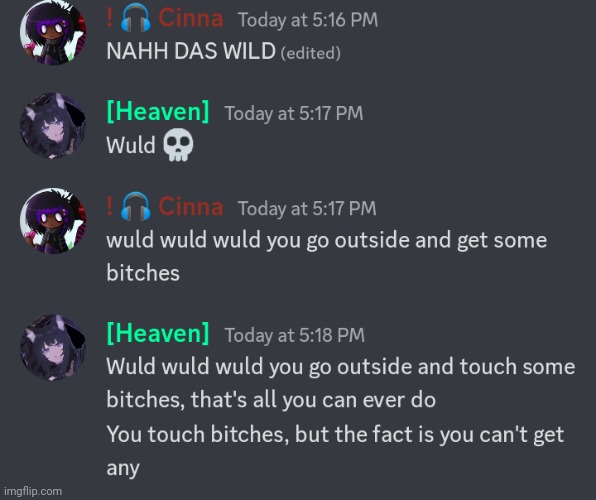Click Cinna's avatar on the first message
This screenshot has height=500, width=596.
(x=53, y=32)
